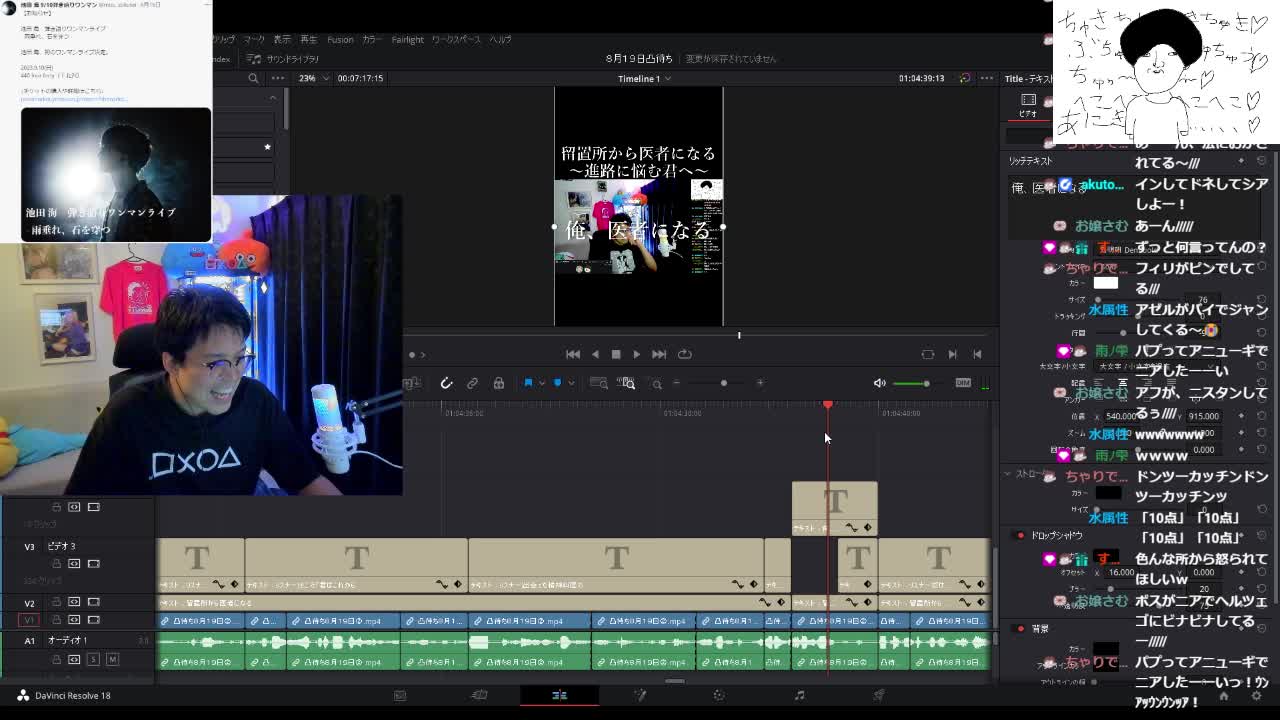
Task: Click match frame icon under viewer
Action: click(x=928, y=354)
